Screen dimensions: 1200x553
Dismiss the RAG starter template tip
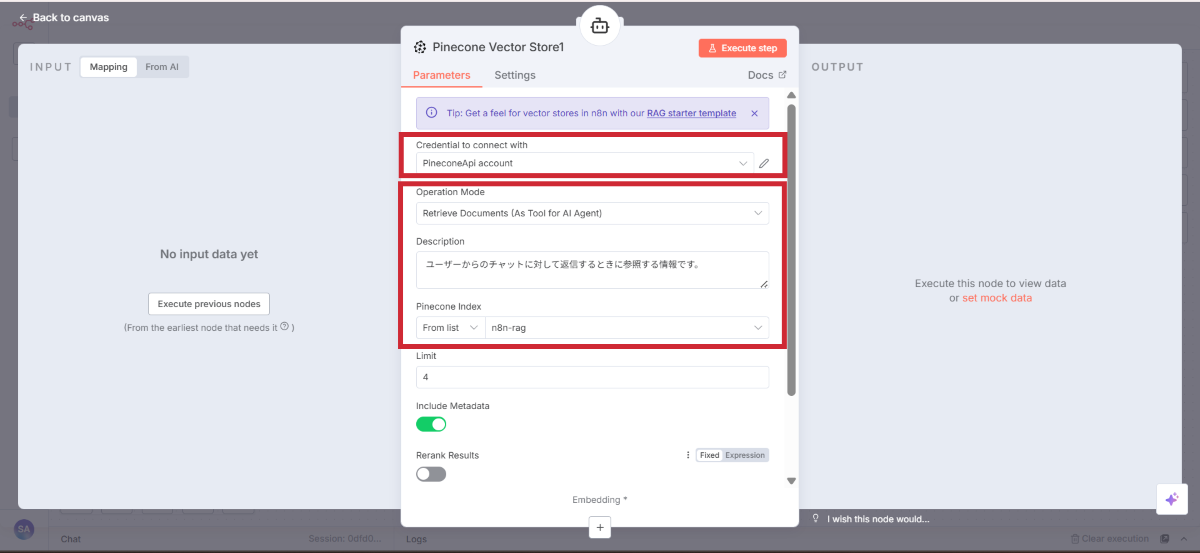pos(754,113)
